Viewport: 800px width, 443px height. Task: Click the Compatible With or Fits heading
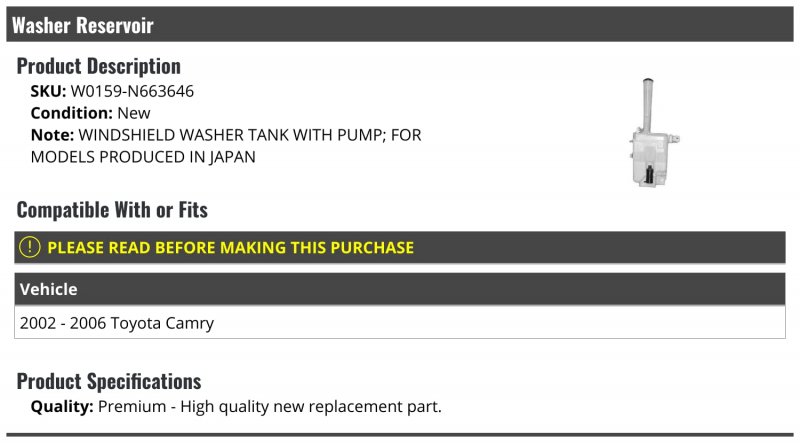tap(112, 210)
